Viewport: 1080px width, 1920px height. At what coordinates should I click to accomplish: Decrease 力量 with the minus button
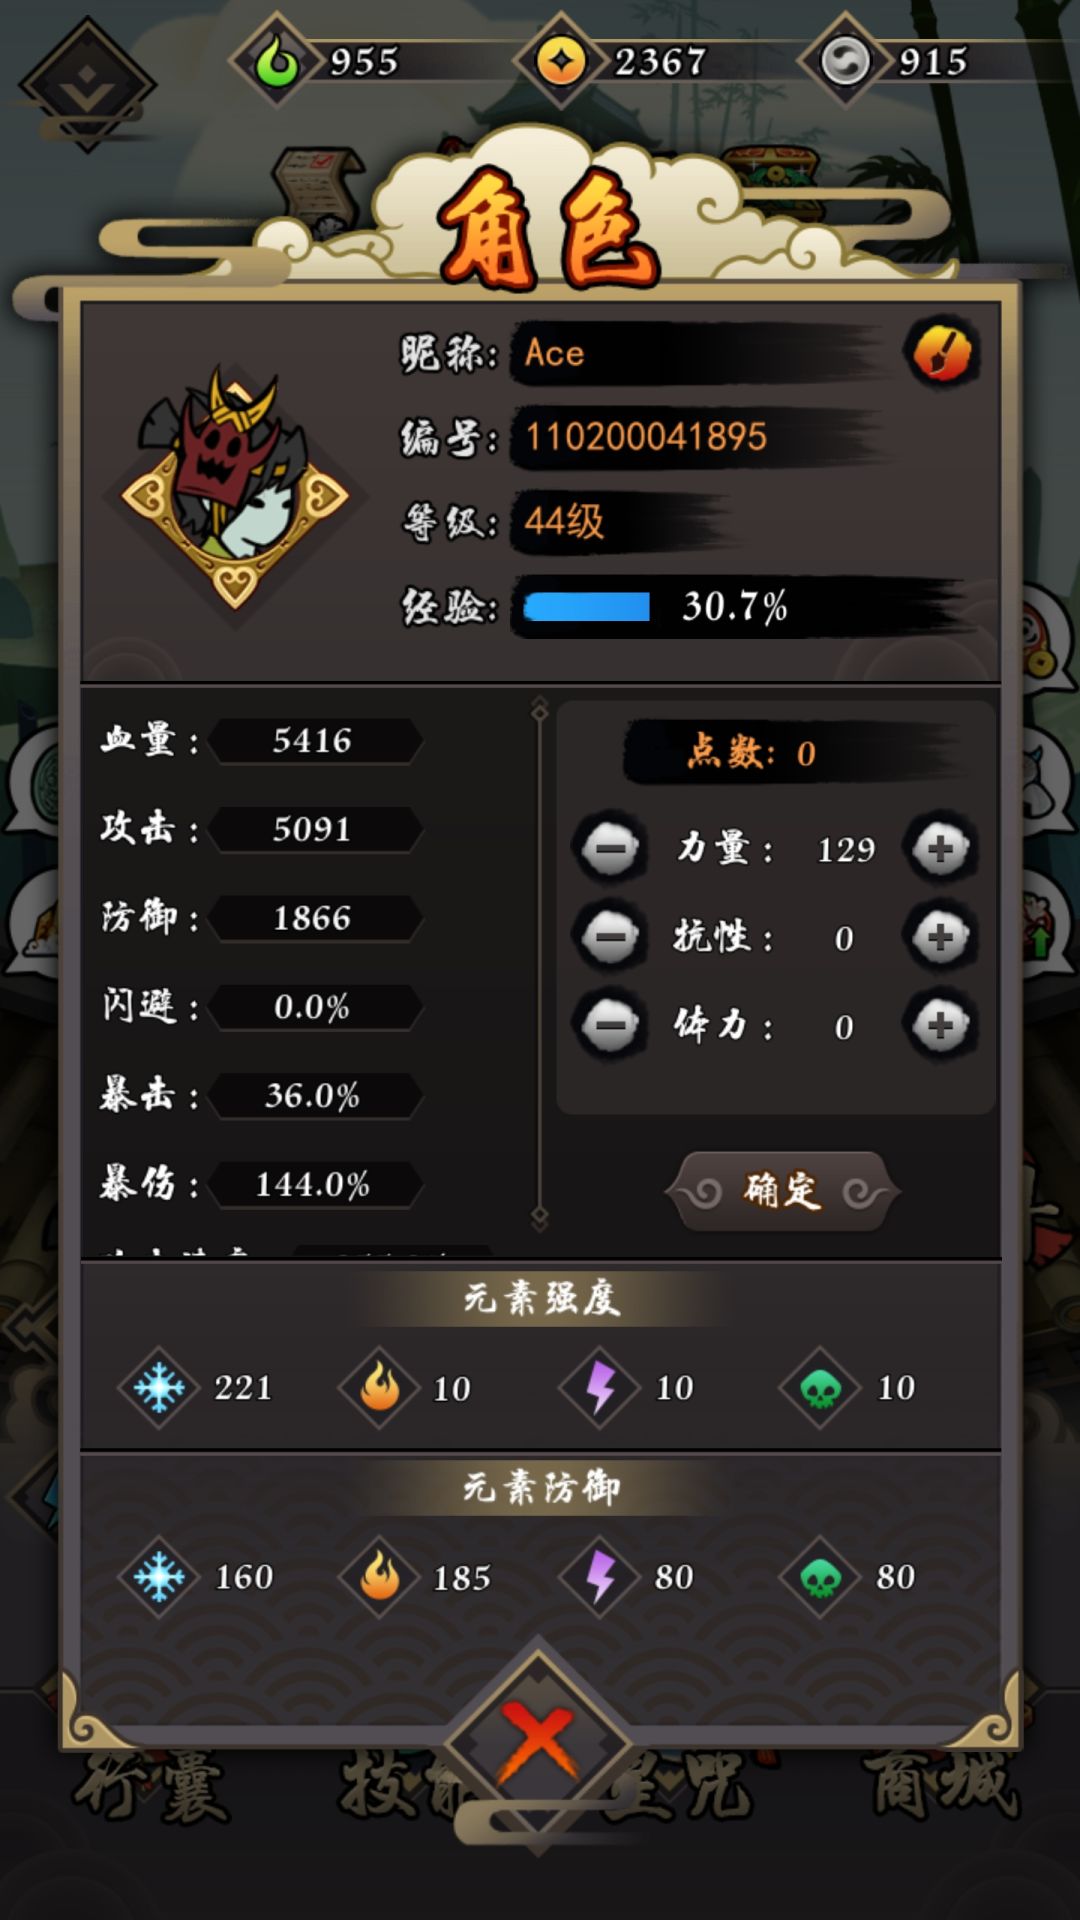[x=610, y=849]
